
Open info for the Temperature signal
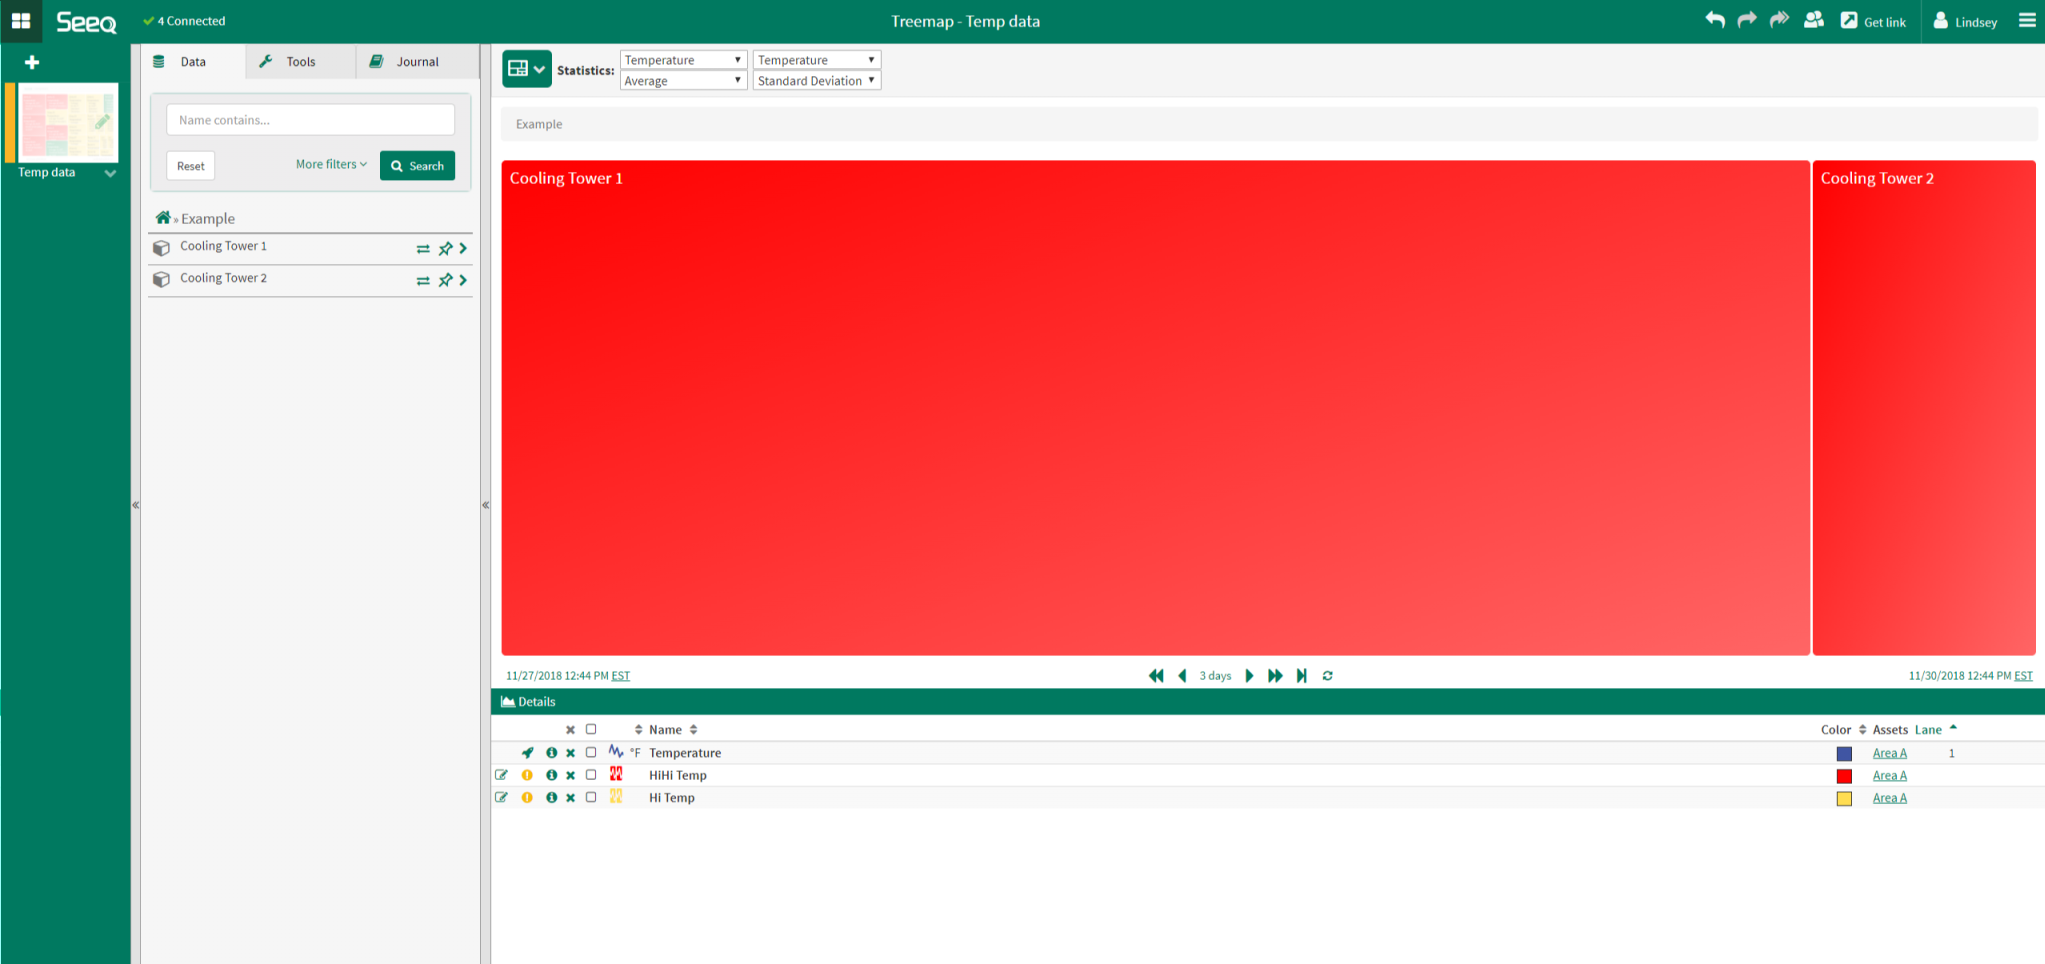click(x=551, y=753)
